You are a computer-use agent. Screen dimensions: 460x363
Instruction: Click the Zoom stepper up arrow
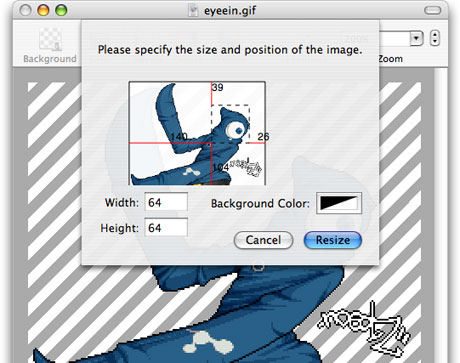(x=435, y=34)
